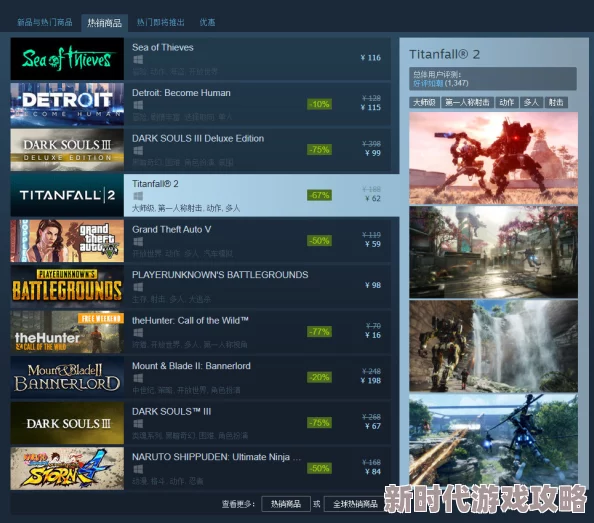Image resolution: width=594 pixels, height=523 pixels.
Task: Select the 多人 tag in preview panel
Action: coord(531,102)
